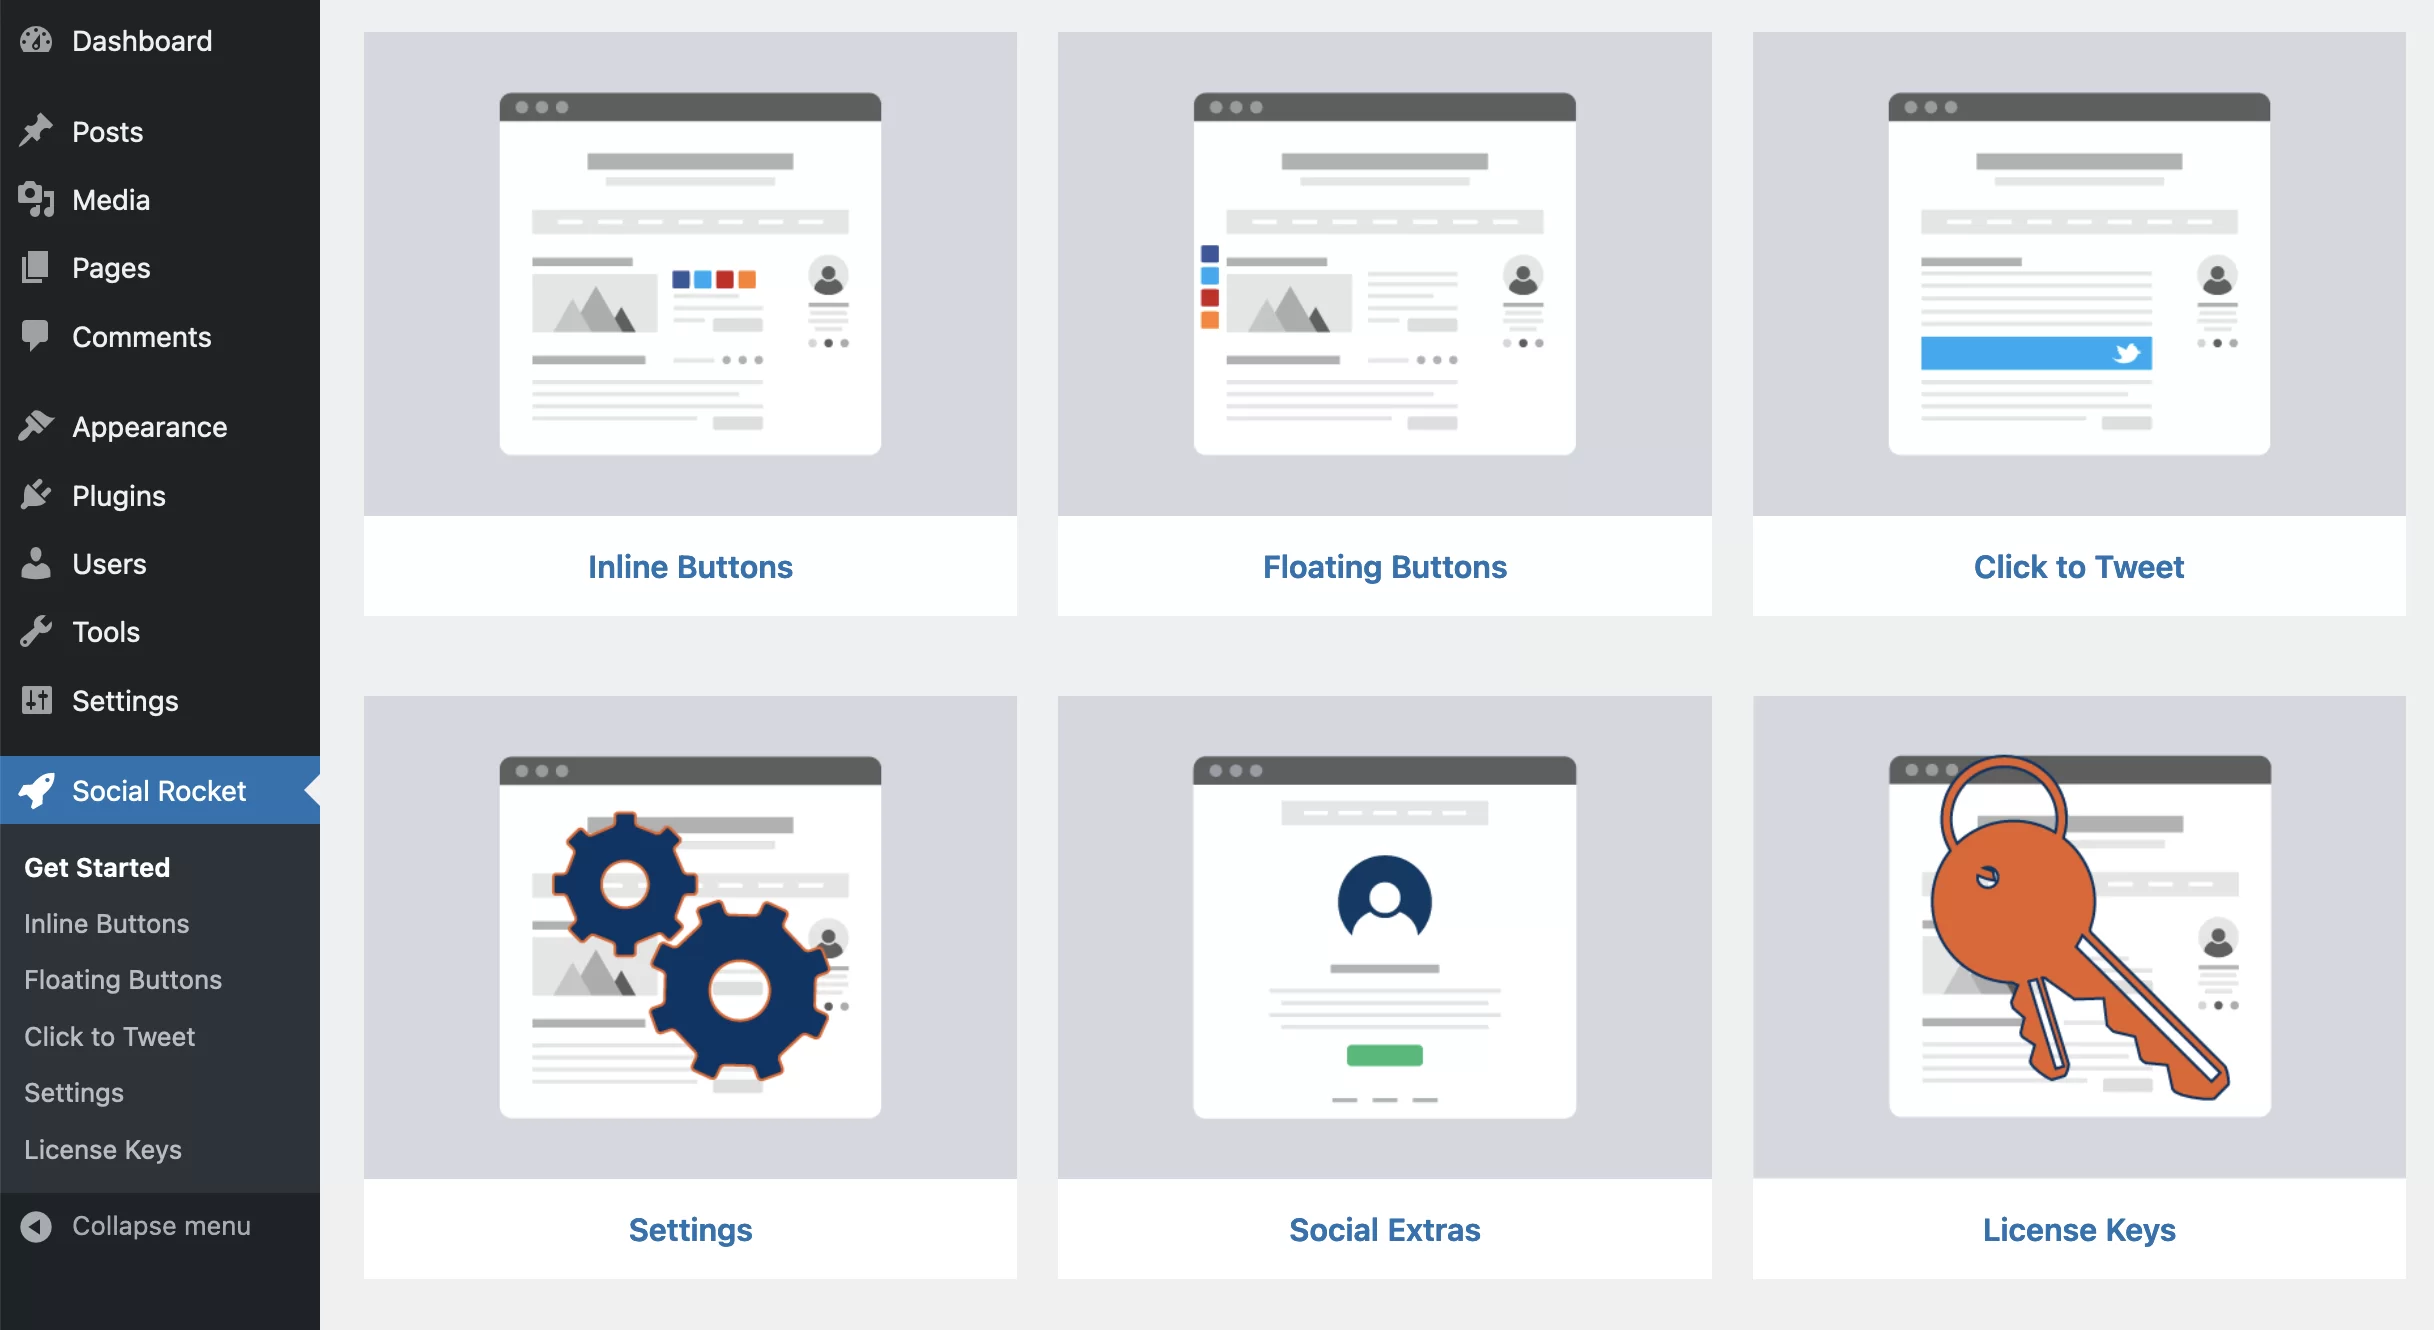Click the Click to Tweet sidebar item
The height and width of the screenshot is (1330, 2434).
pyautogui.click(x=110, y=1037)
